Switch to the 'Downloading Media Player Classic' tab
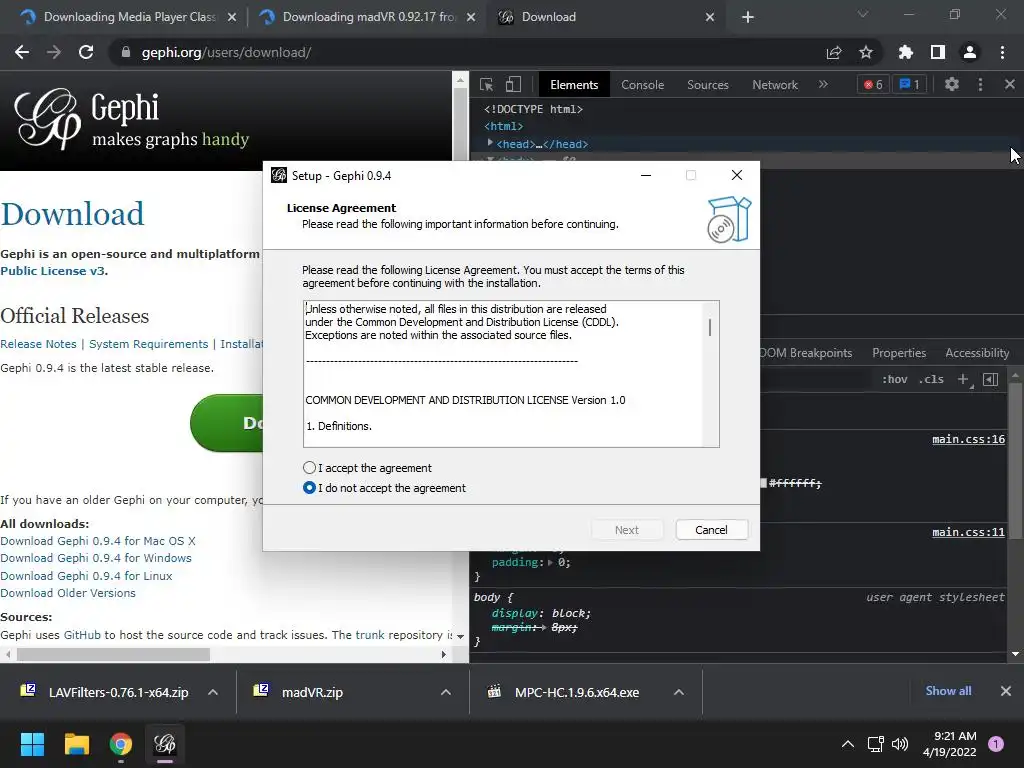The width and height of the screenshot is (1024, 768). [127, 17]
